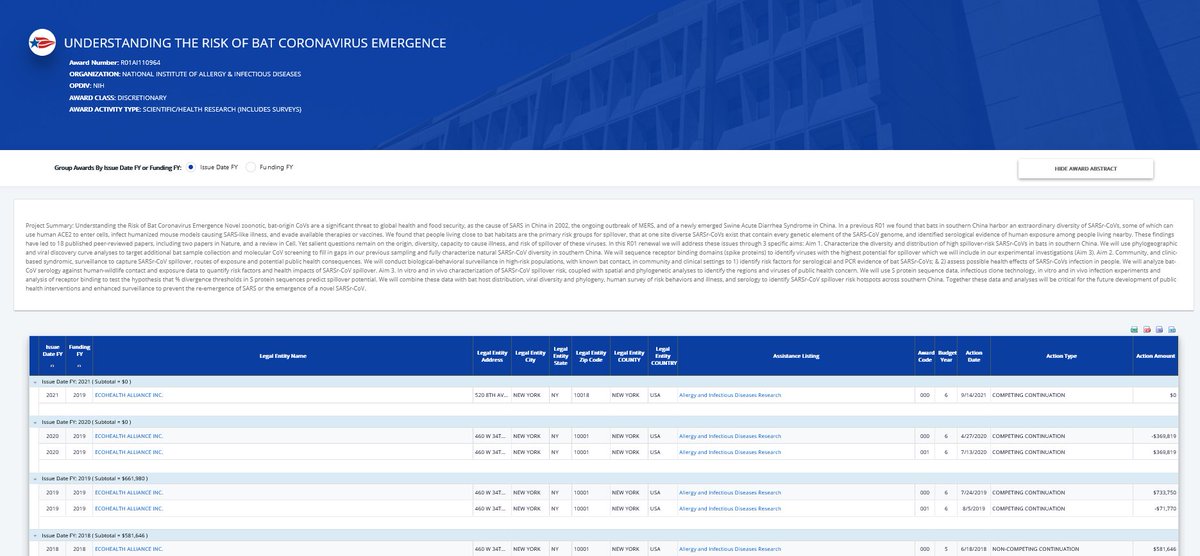Select the Funding FY radio button
The width and height of the screenshot is (1200, 556).
coord(250,168)
